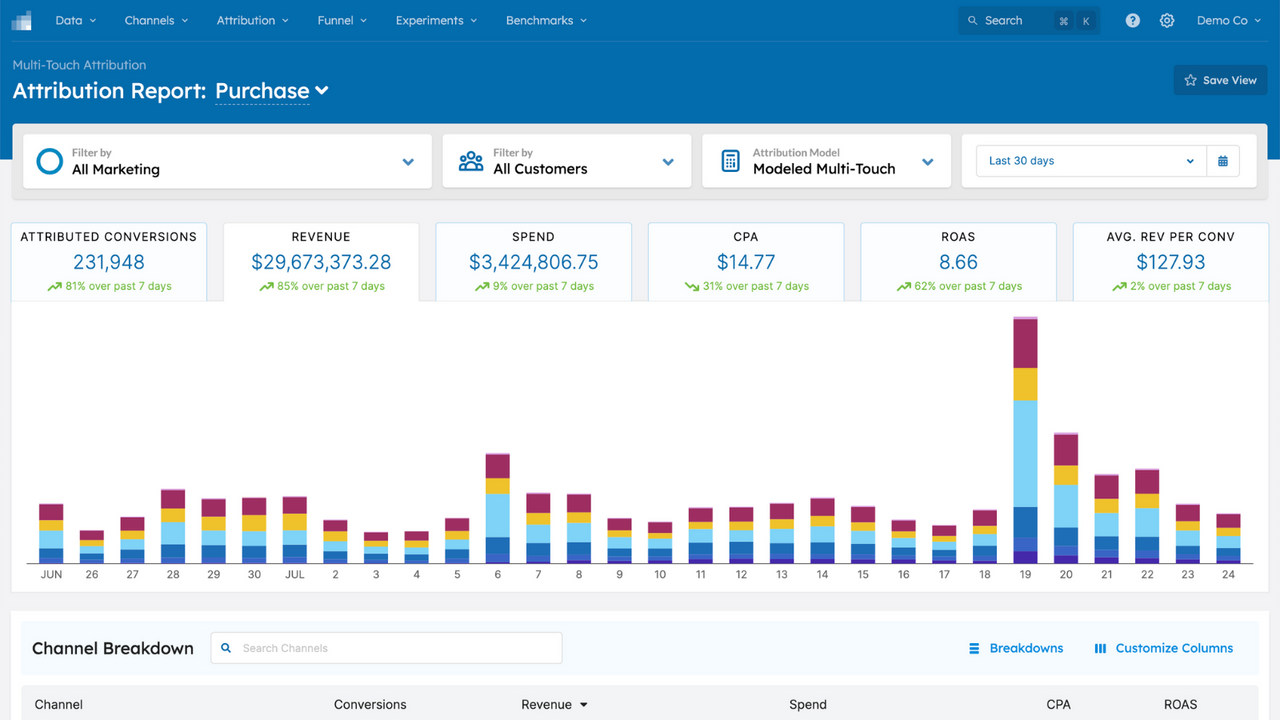Open settings via the gear icon
Screen dimensions: 1280x720
[1167, 20]
